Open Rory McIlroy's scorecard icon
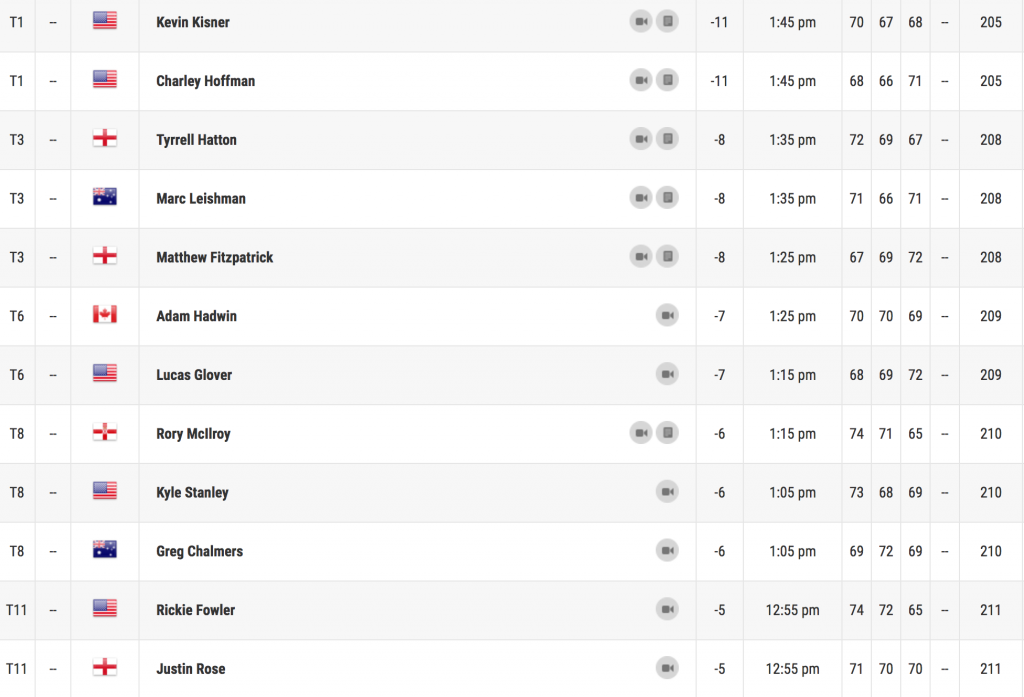Screen dimensions: 1024x697 pos(667,433)
